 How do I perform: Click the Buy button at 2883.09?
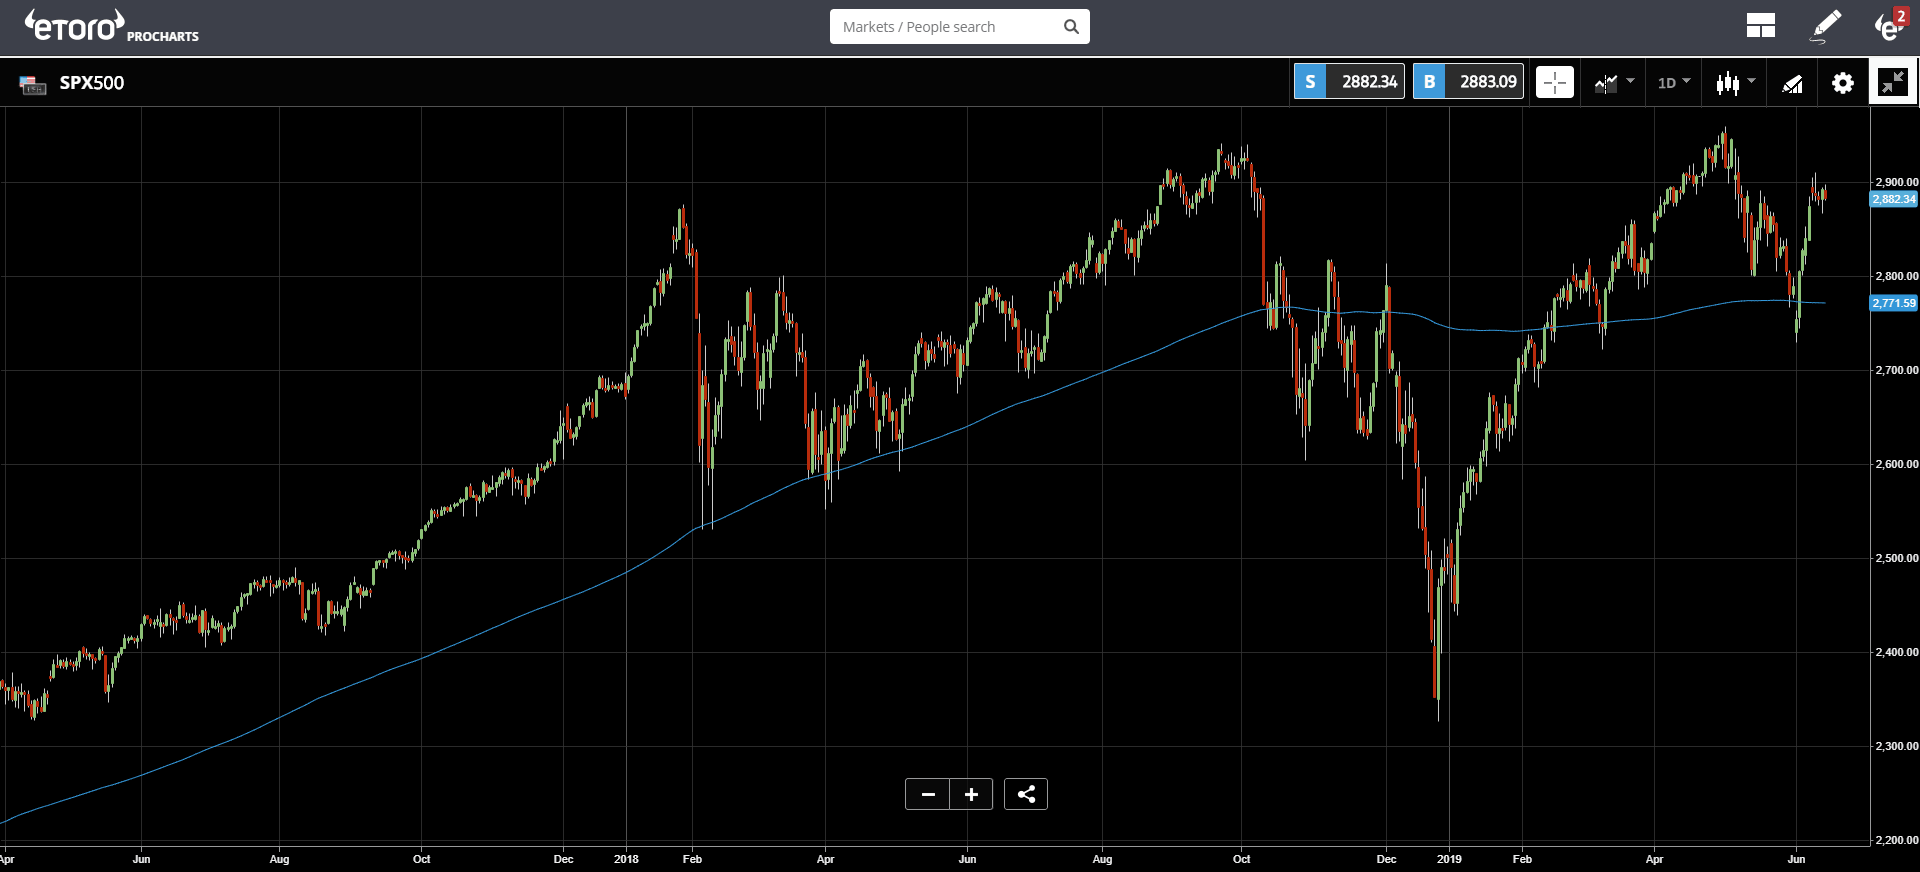pos(1468,82)
